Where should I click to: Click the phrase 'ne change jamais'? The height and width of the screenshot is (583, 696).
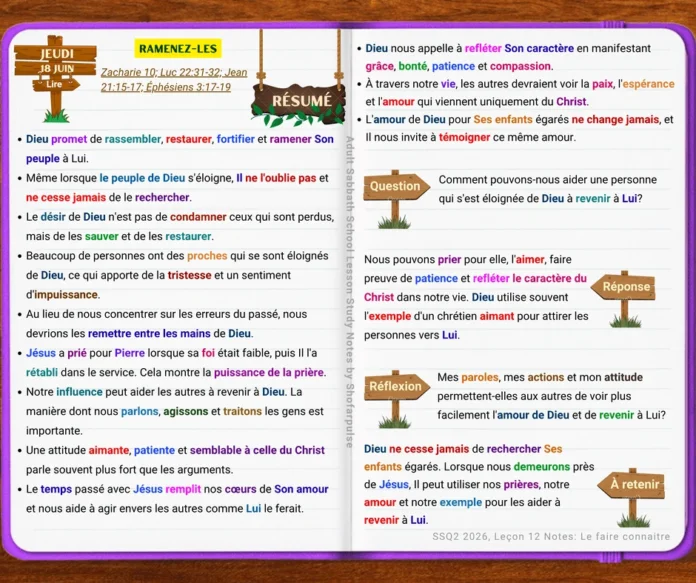click(x=615, y=119)
